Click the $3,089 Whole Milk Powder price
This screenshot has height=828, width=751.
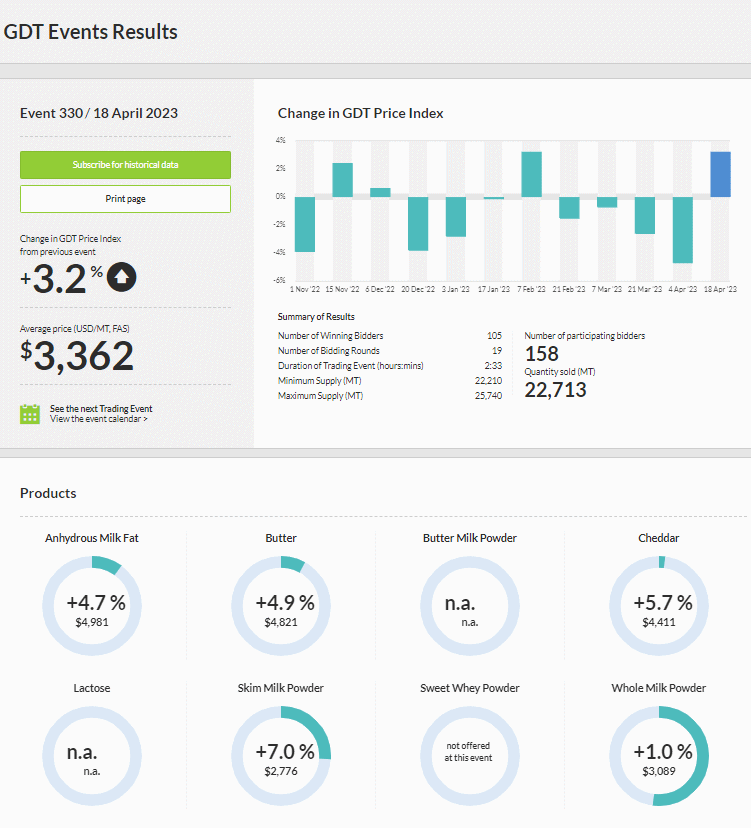click(659, 771)
